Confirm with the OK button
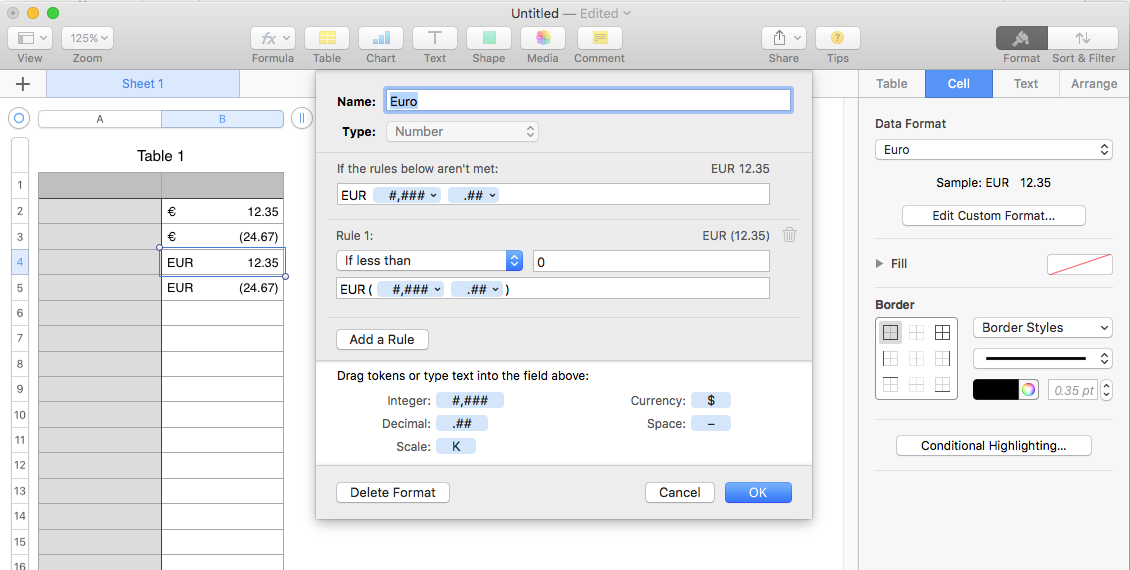 (758, 492)
